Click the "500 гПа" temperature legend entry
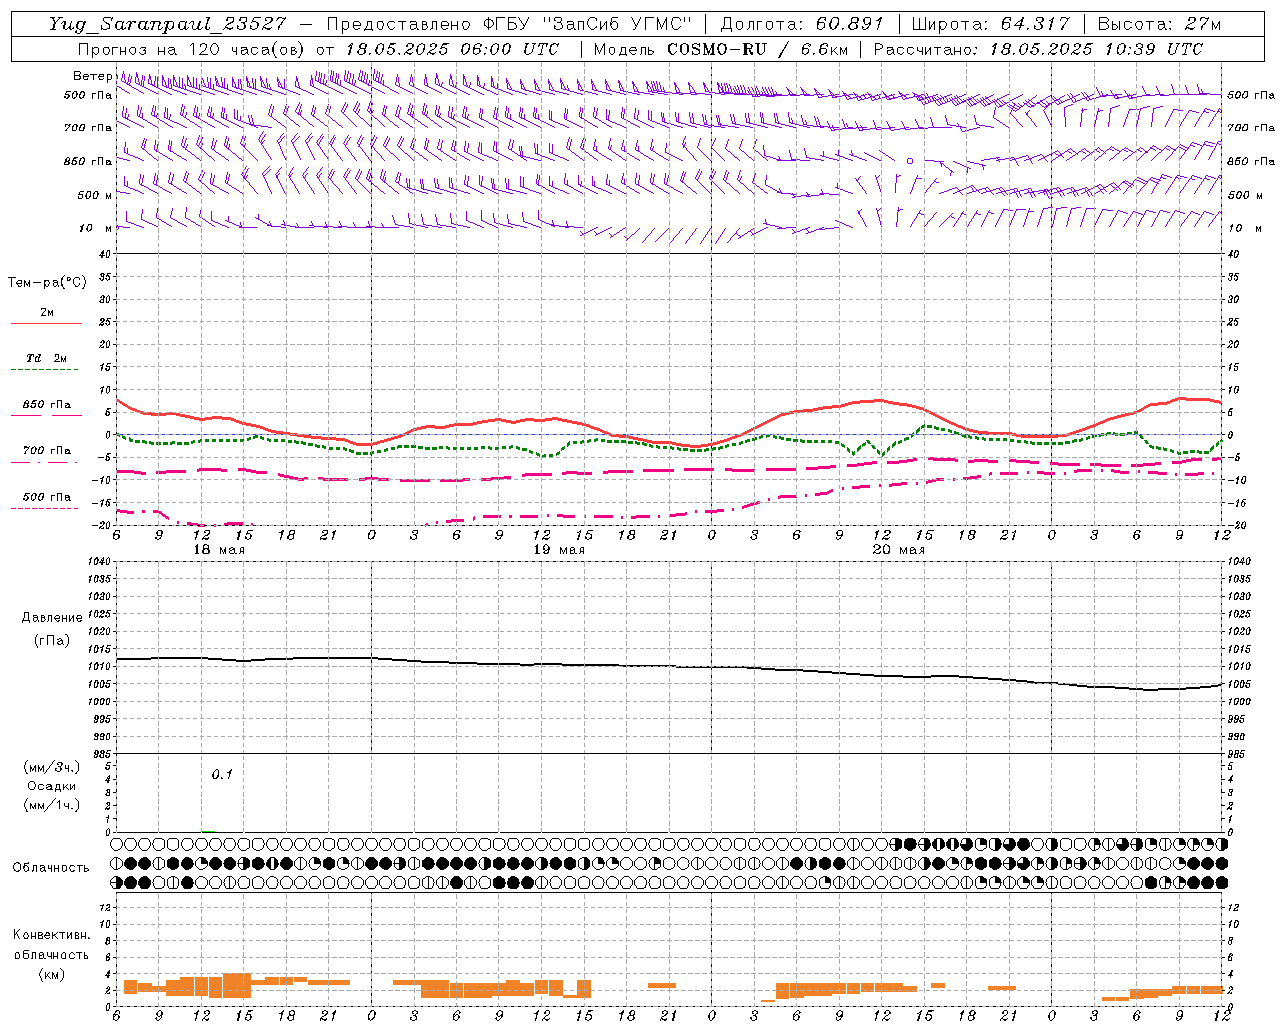 click(x=47, y=496)
